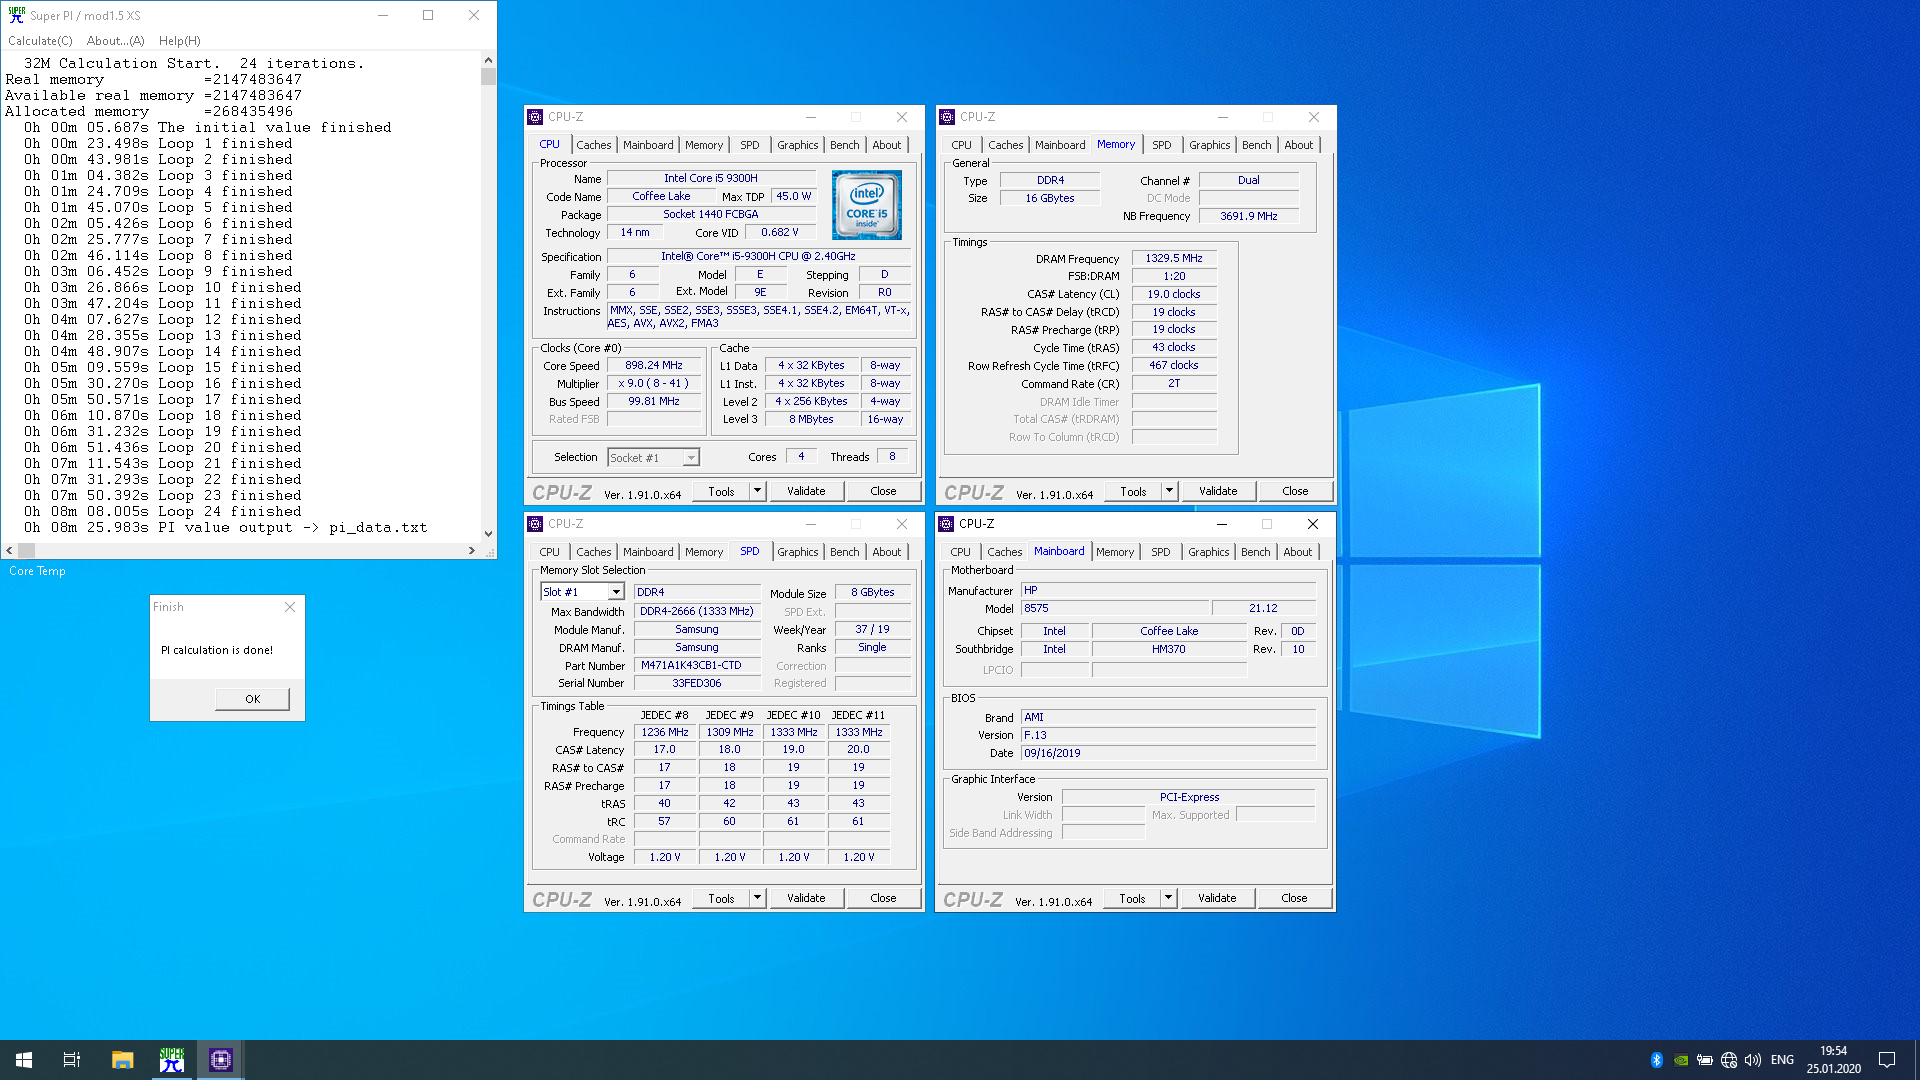Click the Intel Core i5 9300H name field

(x=711, y=178)
